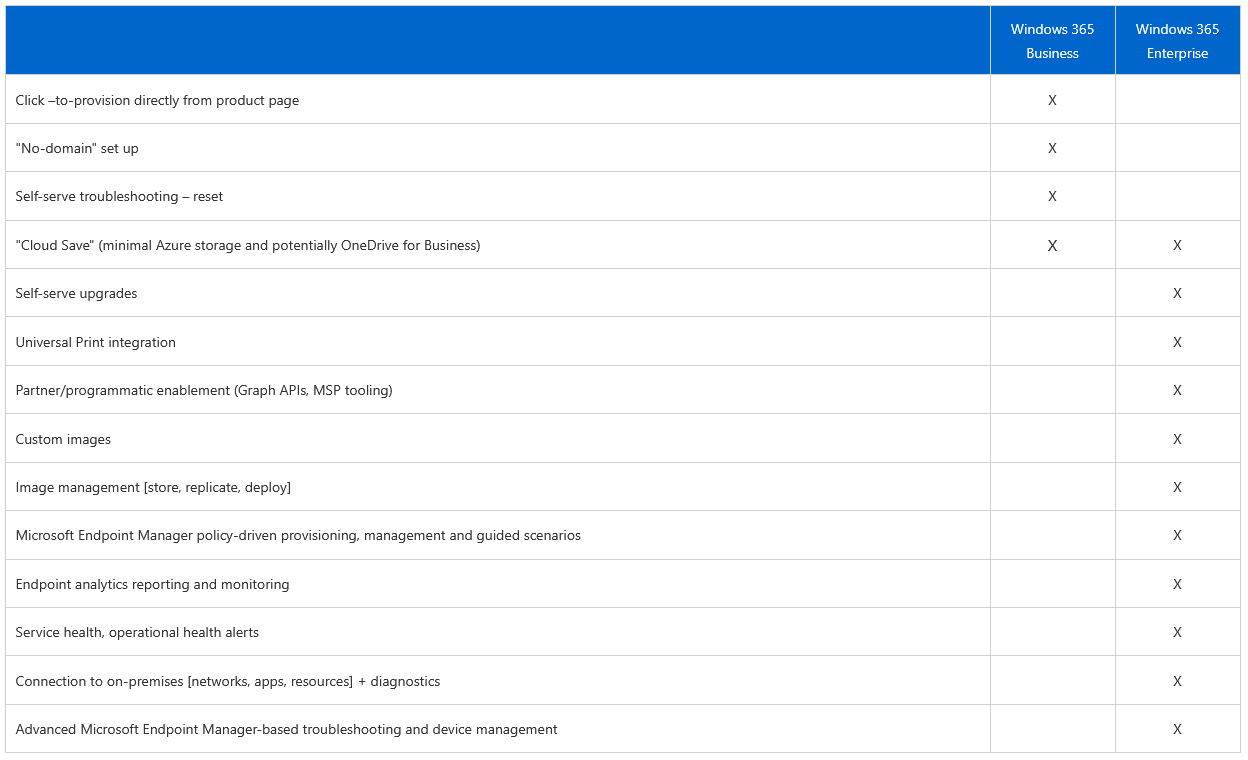
Task: Click Business X in No-domain set up row
Action: pyautogui.click(x=1052, y=148)
